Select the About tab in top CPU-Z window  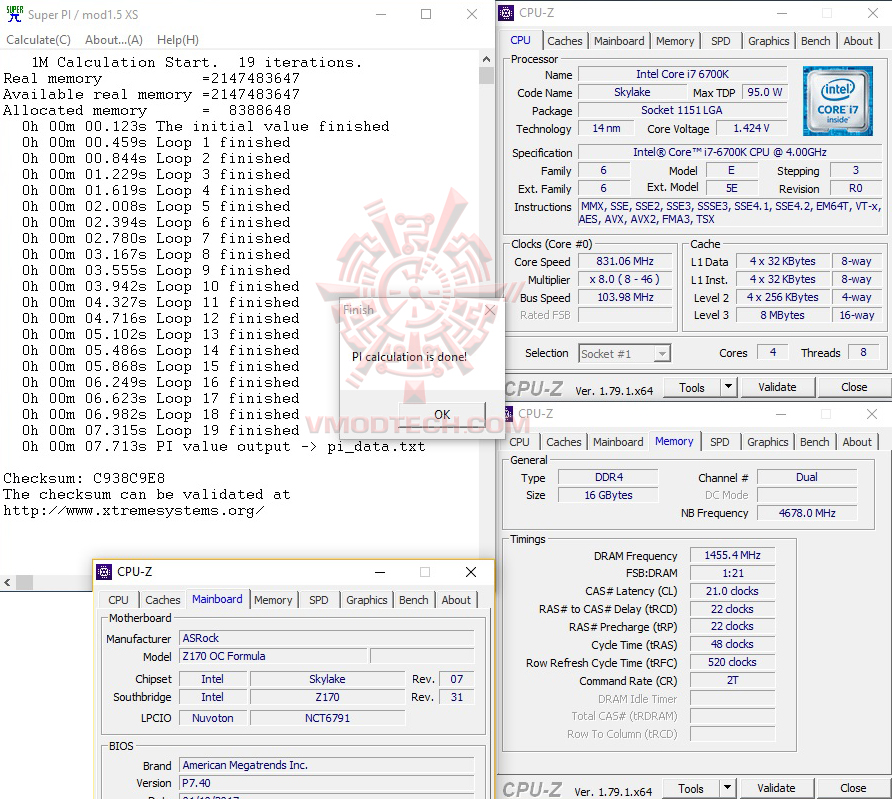(858, 41)
